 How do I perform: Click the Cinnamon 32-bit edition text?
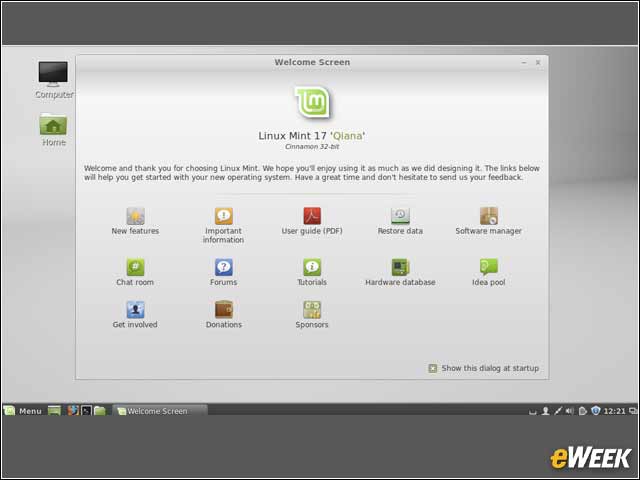point(312,147)
